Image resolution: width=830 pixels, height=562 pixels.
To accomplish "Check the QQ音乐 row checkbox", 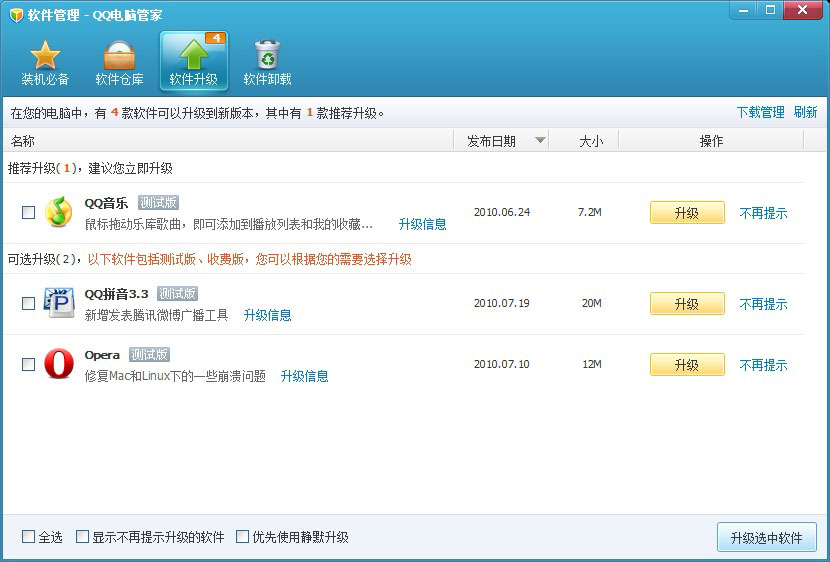I will pyautogui.click(x=29, y=212).
